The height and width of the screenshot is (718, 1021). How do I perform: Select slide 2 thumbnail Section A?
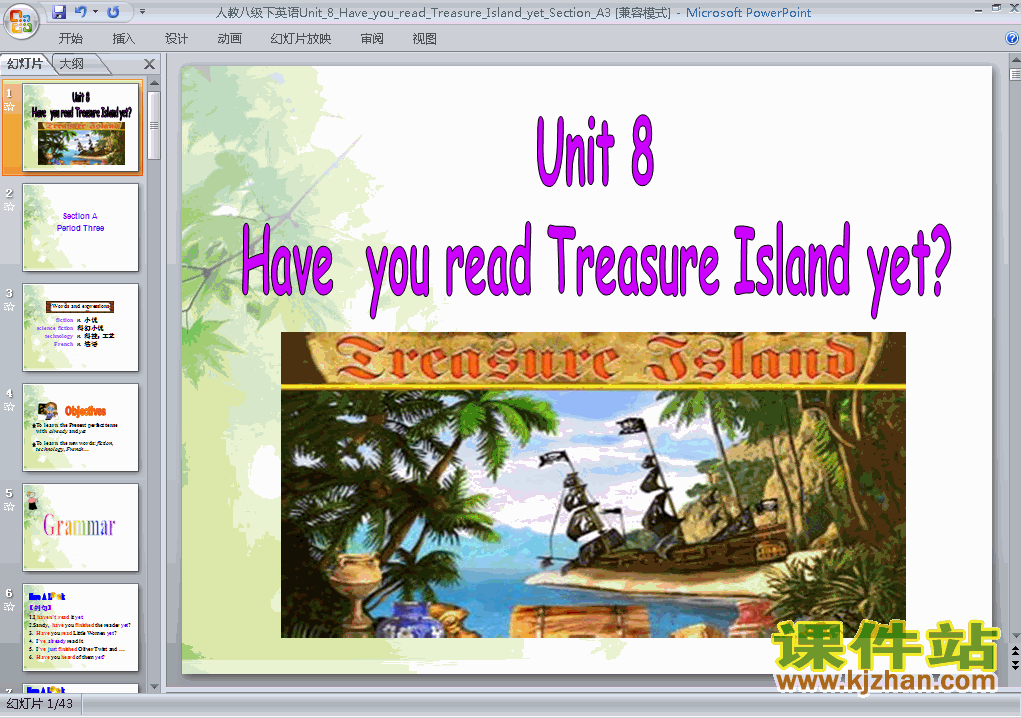(x=81, y=227)
